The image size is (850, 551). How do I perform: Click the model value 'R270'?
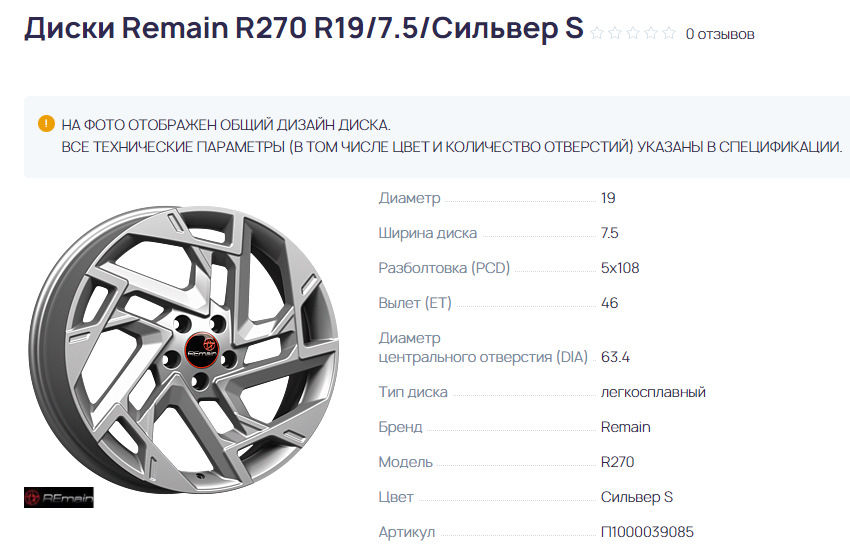click(x=617, y=462)
